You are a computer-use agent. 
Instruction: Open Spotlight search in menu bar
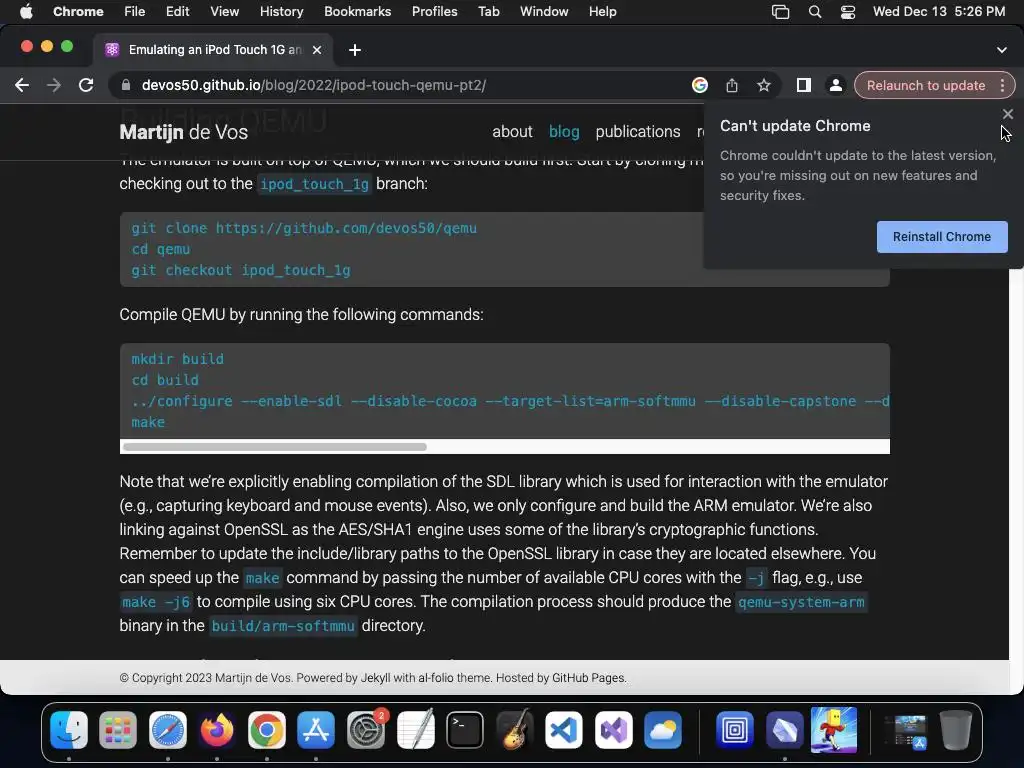pyautogui.click(x=814, y=12)
